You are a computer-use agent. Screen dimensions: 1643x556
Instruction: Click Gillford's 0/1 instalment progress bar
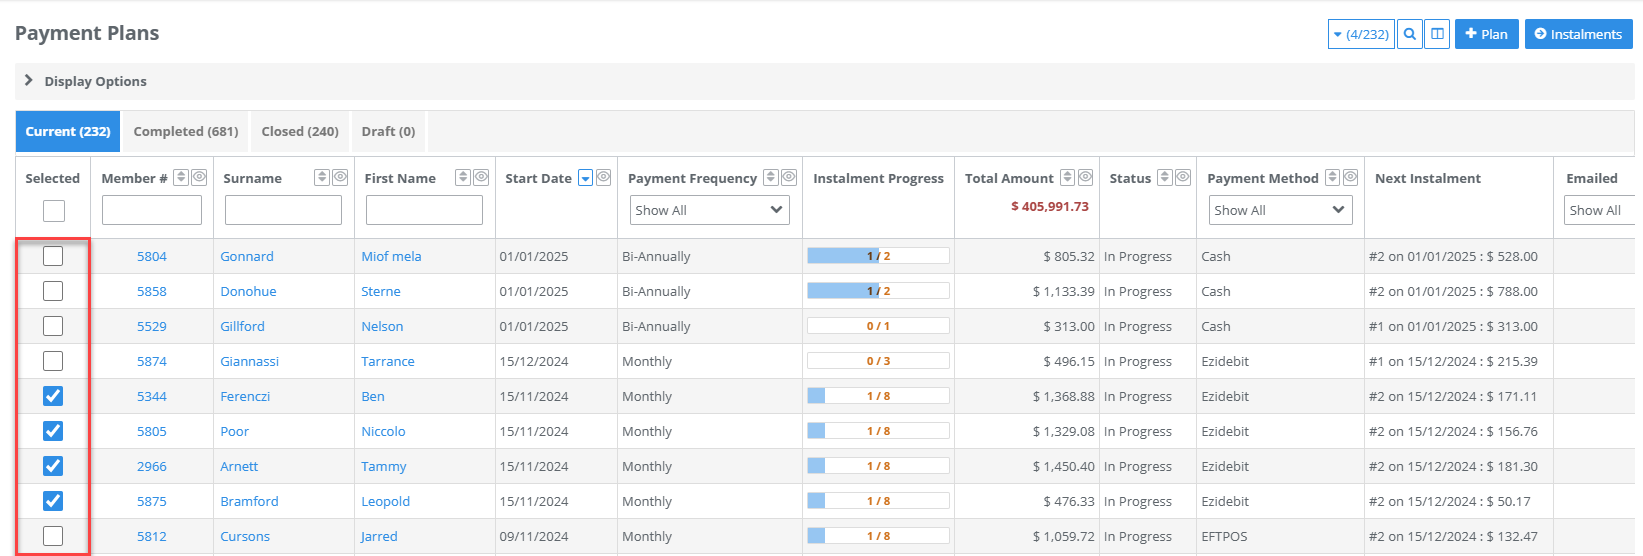(x=878, y=326)
